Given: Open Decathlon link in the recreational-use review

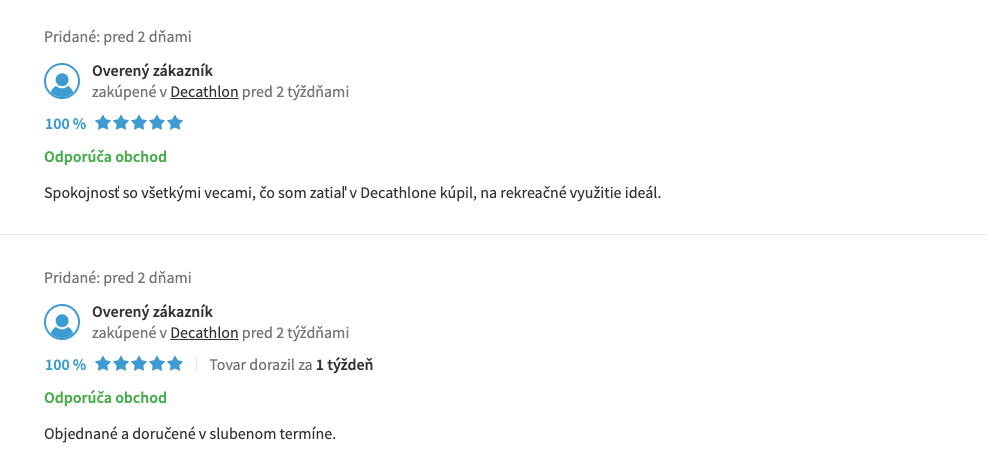Looking at the screenshot, I should point(204,92).
